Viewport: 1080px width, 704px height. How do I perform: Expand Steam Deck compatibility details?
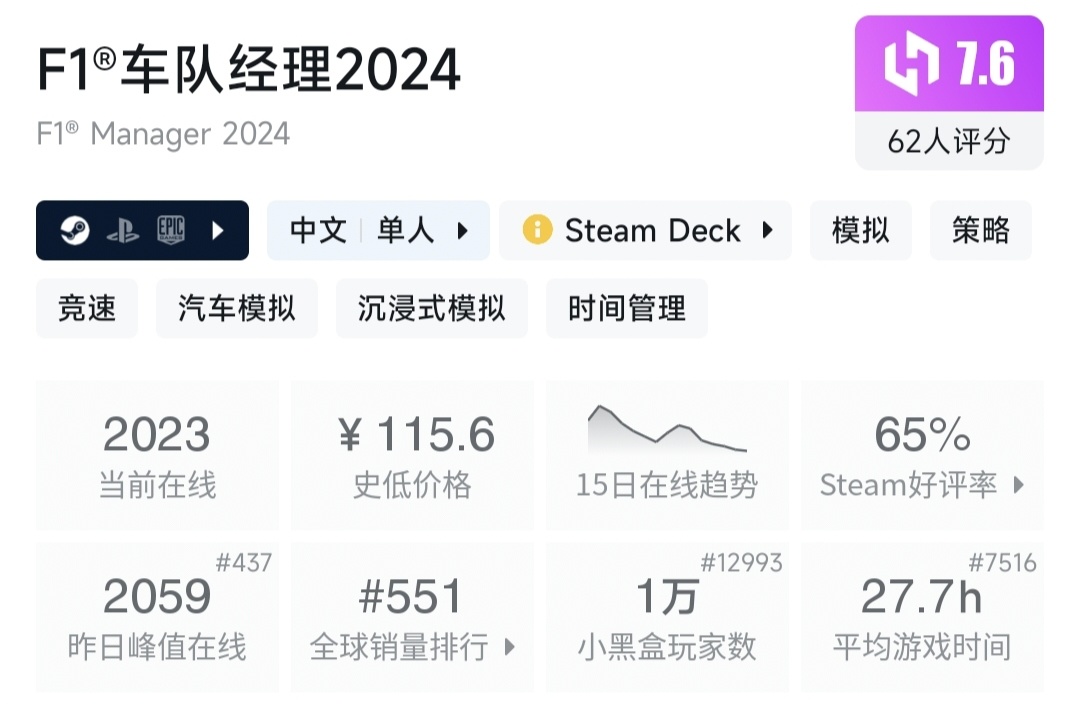point(768,231)
